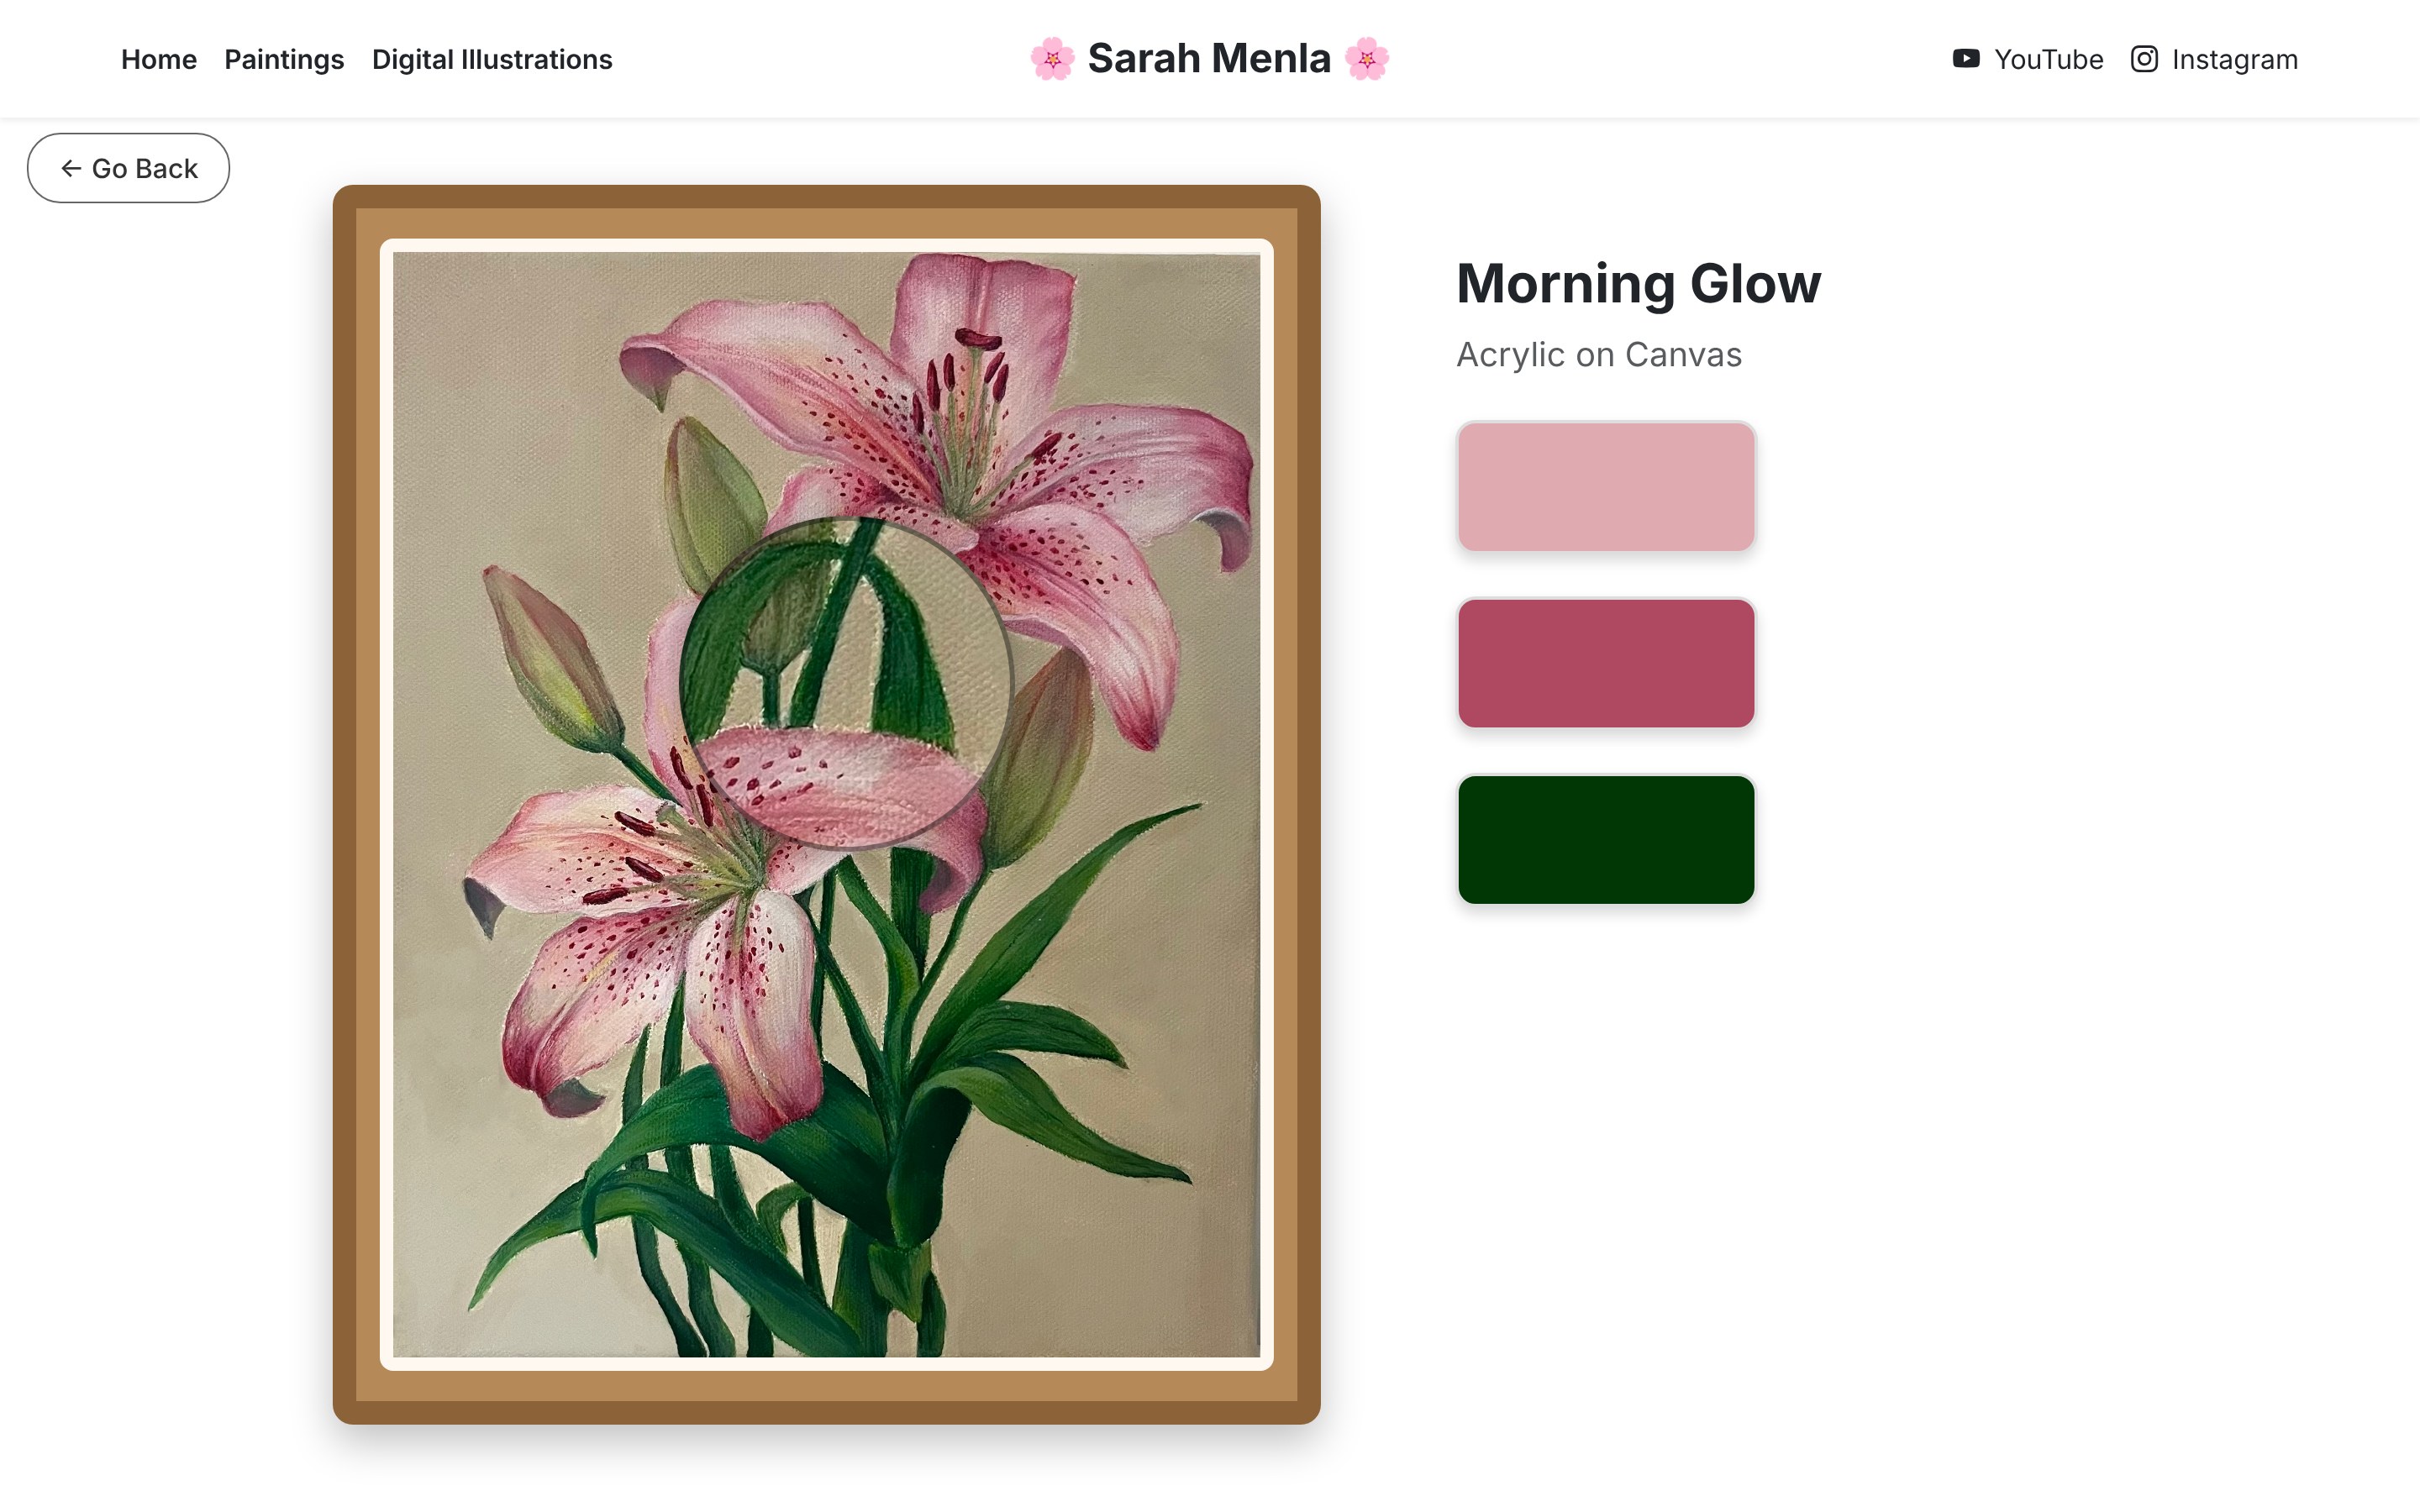This screenshot has width=2420, height=1512.
Task: Click the Morning Glow title
Action: click(1638, 284)
